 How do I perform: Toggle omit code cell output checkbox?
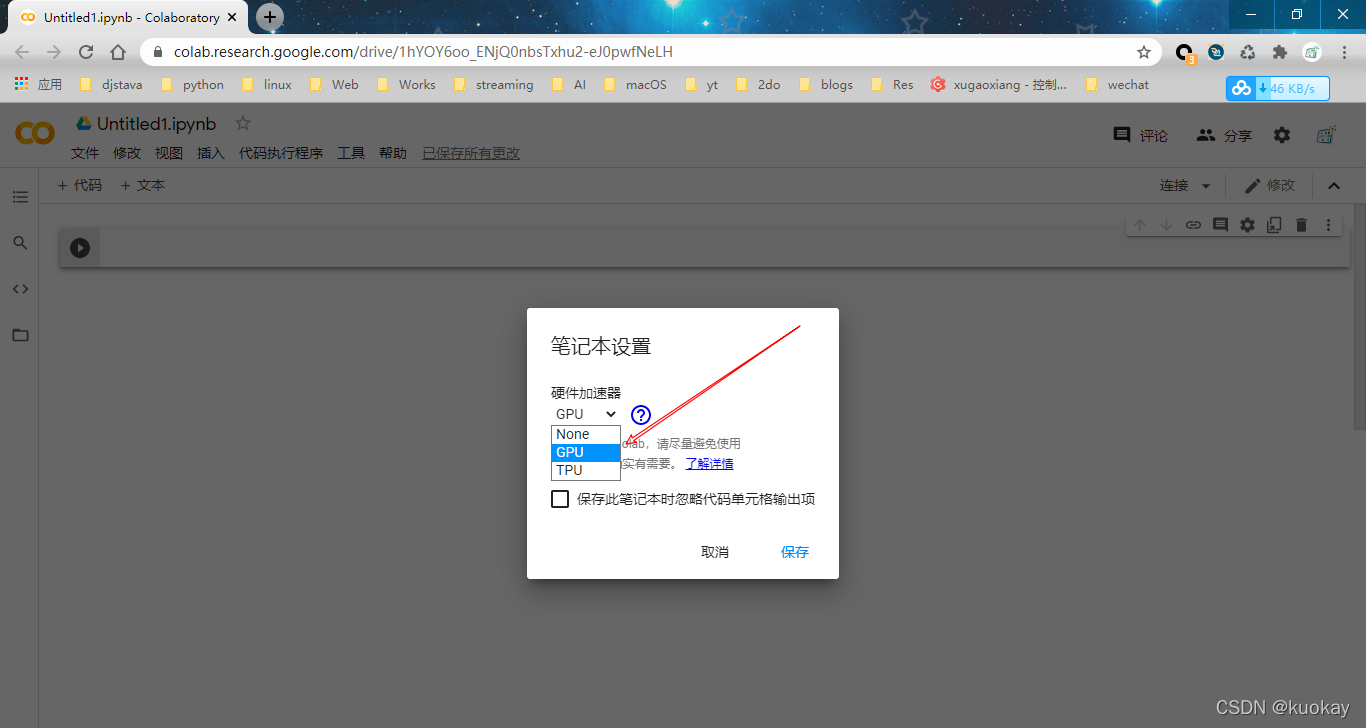click(560, 499)
